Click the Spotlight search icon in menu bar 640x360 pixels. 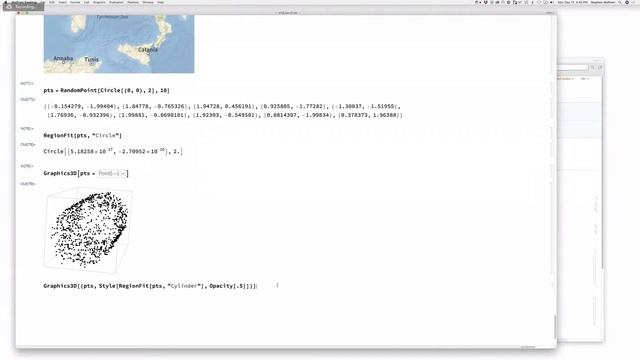pos(620,2)
